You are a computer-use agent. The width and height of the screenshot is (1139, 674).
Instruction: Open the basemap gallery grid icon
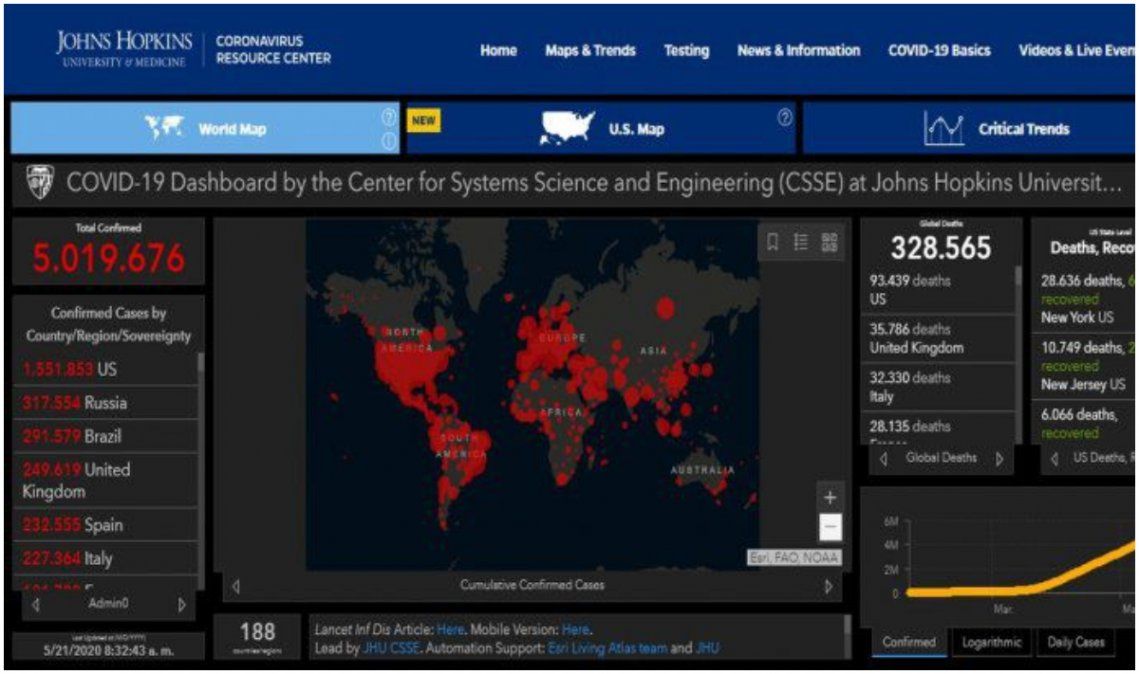coord(829,242)
